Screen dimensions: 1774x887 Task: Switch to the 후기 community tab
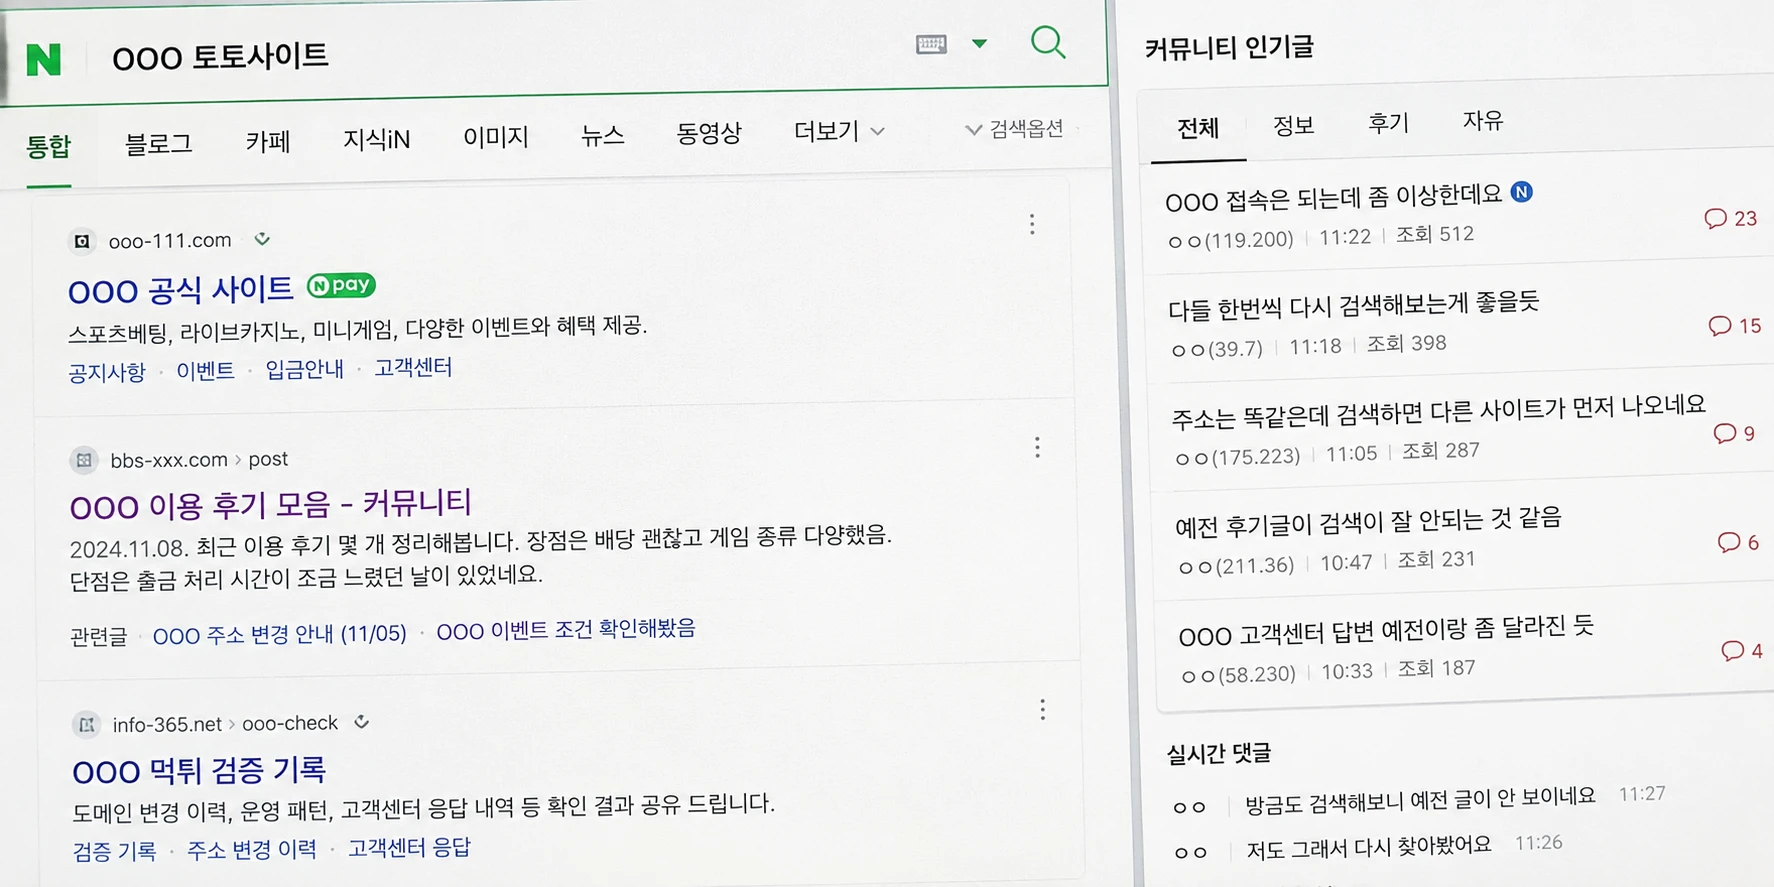(x=1388, y=123)
